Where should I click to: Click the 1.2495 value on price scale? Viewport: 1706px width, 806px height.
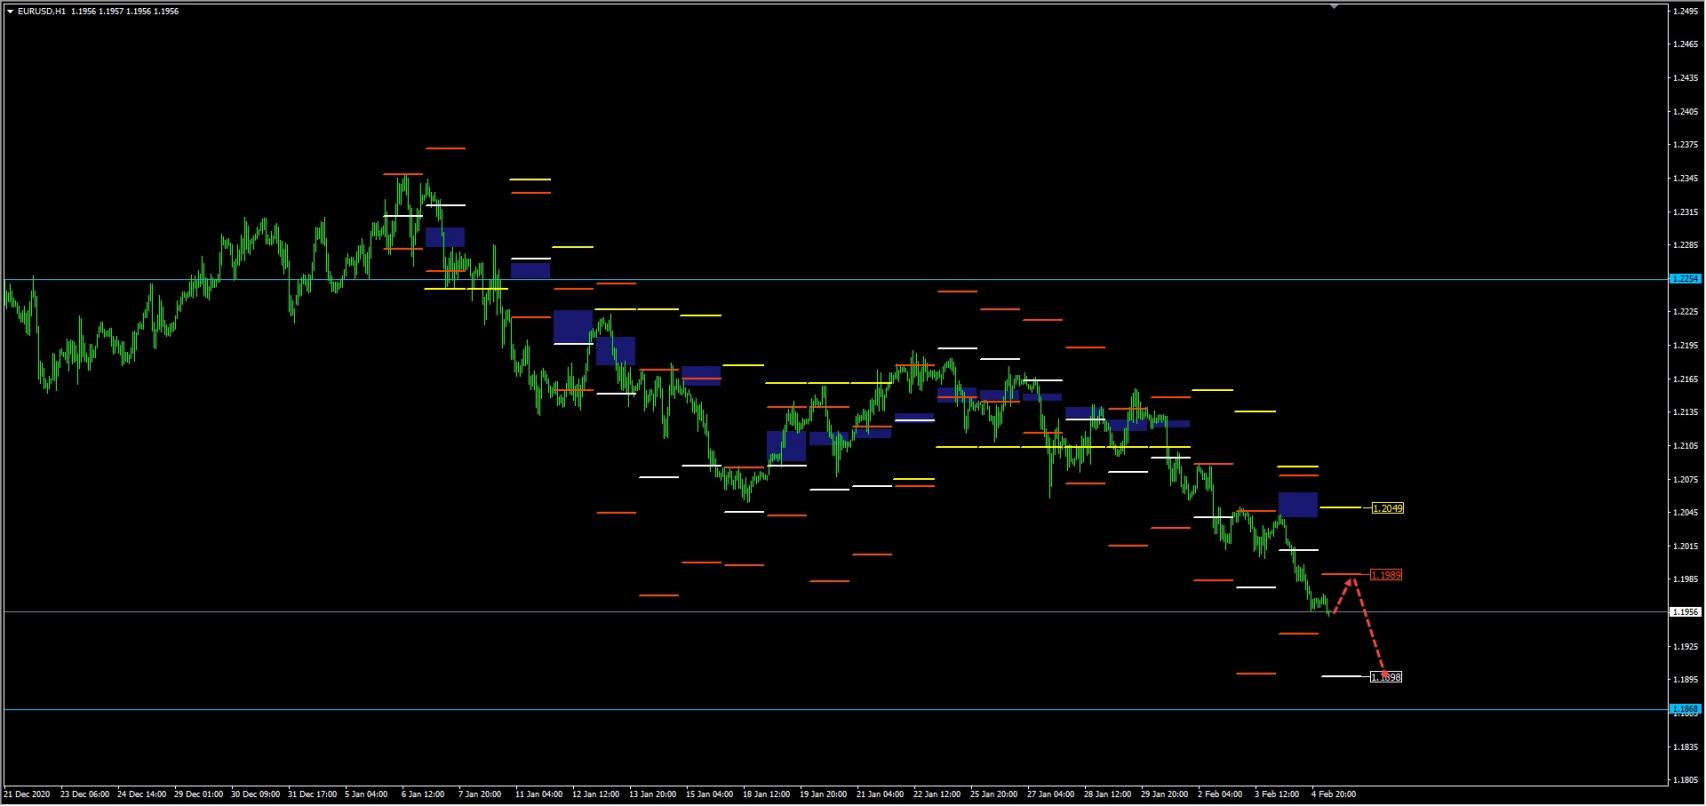point(1686,12)
